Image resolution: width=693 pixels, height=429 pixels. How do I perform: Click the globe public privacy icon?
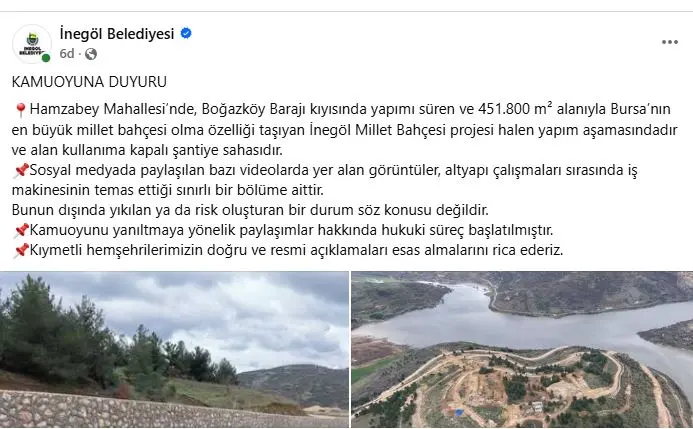(x=91, y=54)
